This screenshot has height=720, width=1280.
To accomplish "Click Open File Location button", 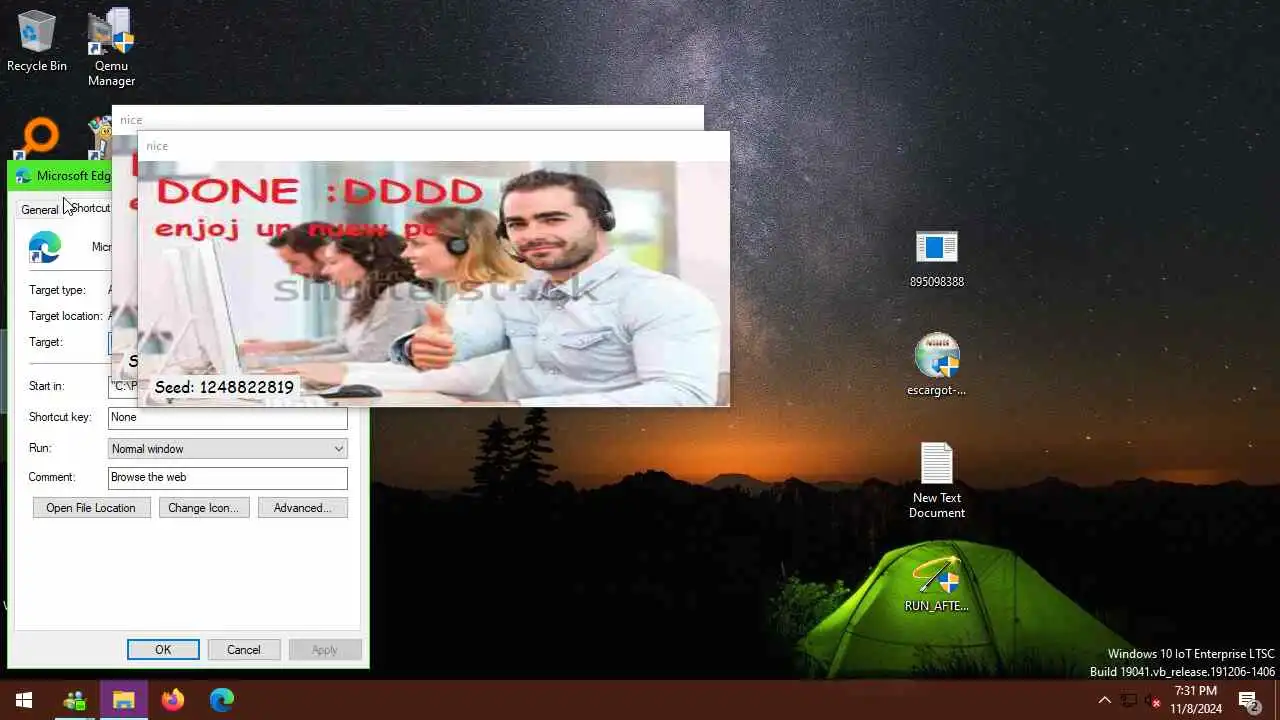I will click(x=91, y=508).
